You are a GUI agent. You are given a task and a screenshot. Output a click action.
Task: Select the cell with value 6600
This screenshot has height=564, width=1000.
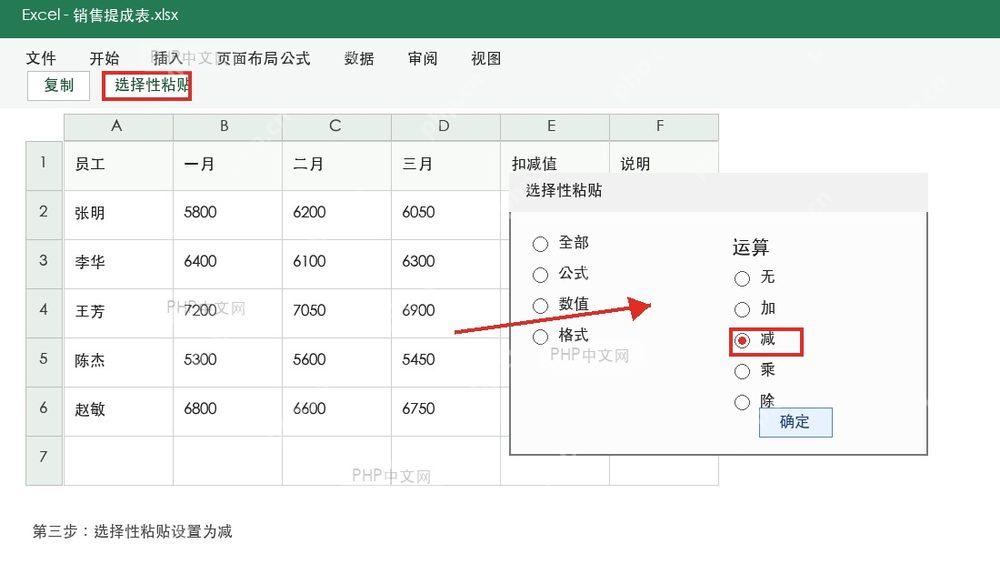click(337, 411)
